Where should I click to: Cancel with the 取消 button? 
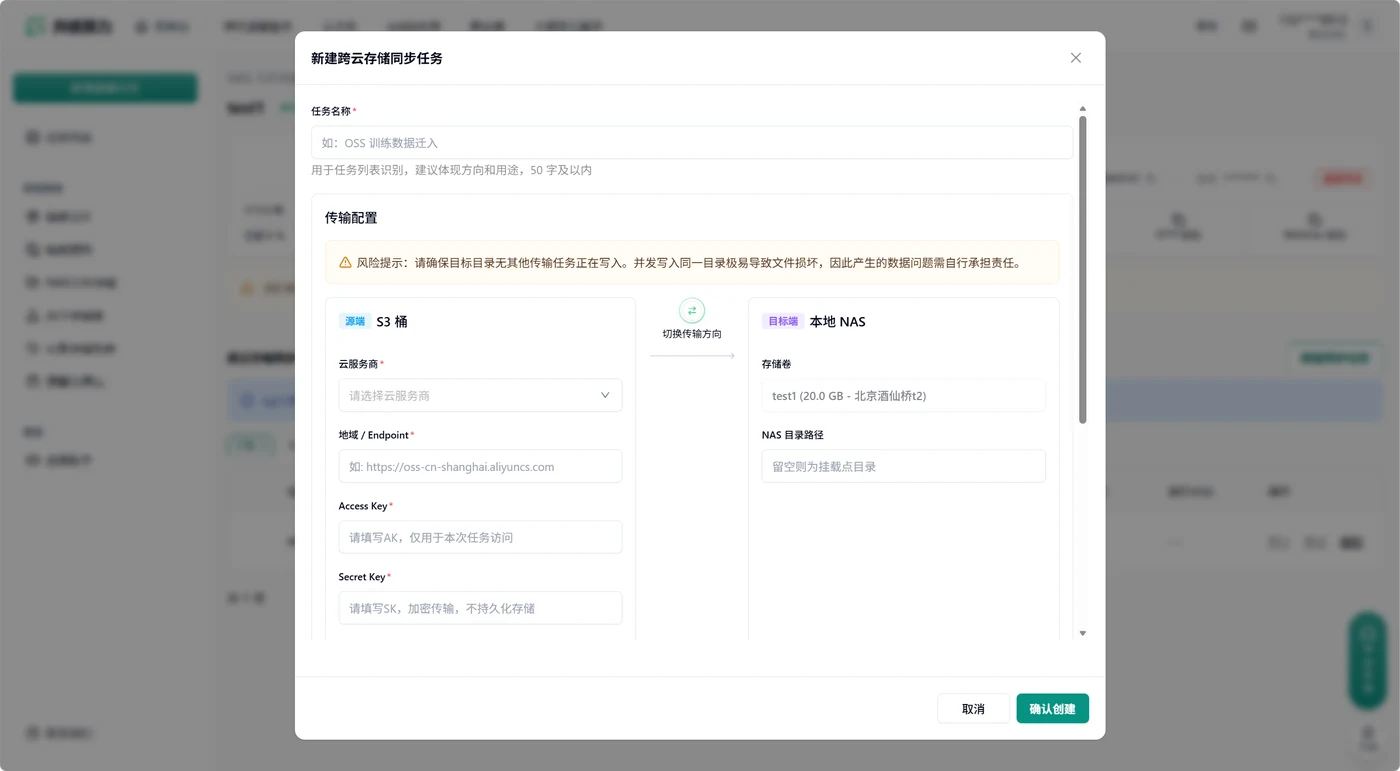point(973,708)
